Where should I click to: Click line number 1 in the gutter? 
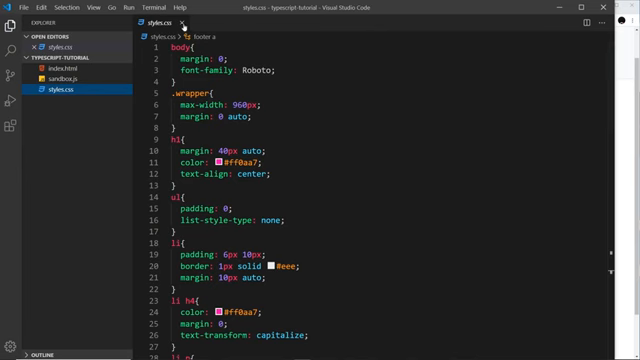click(x=156, y=47)
